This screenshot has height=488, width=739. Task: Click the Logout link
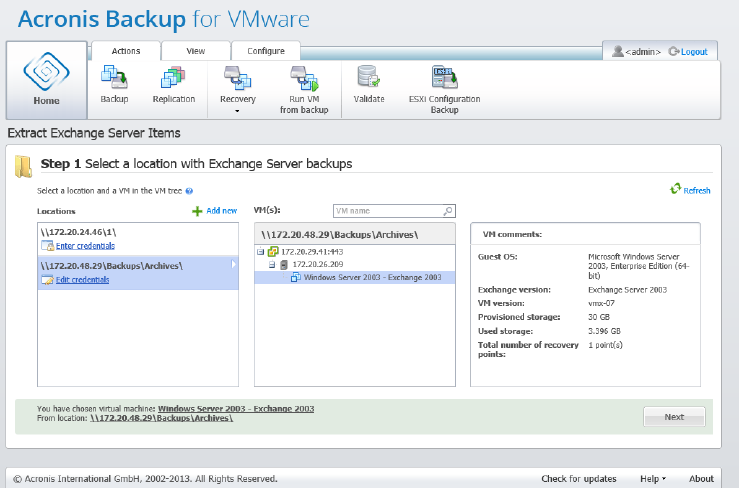694,52
